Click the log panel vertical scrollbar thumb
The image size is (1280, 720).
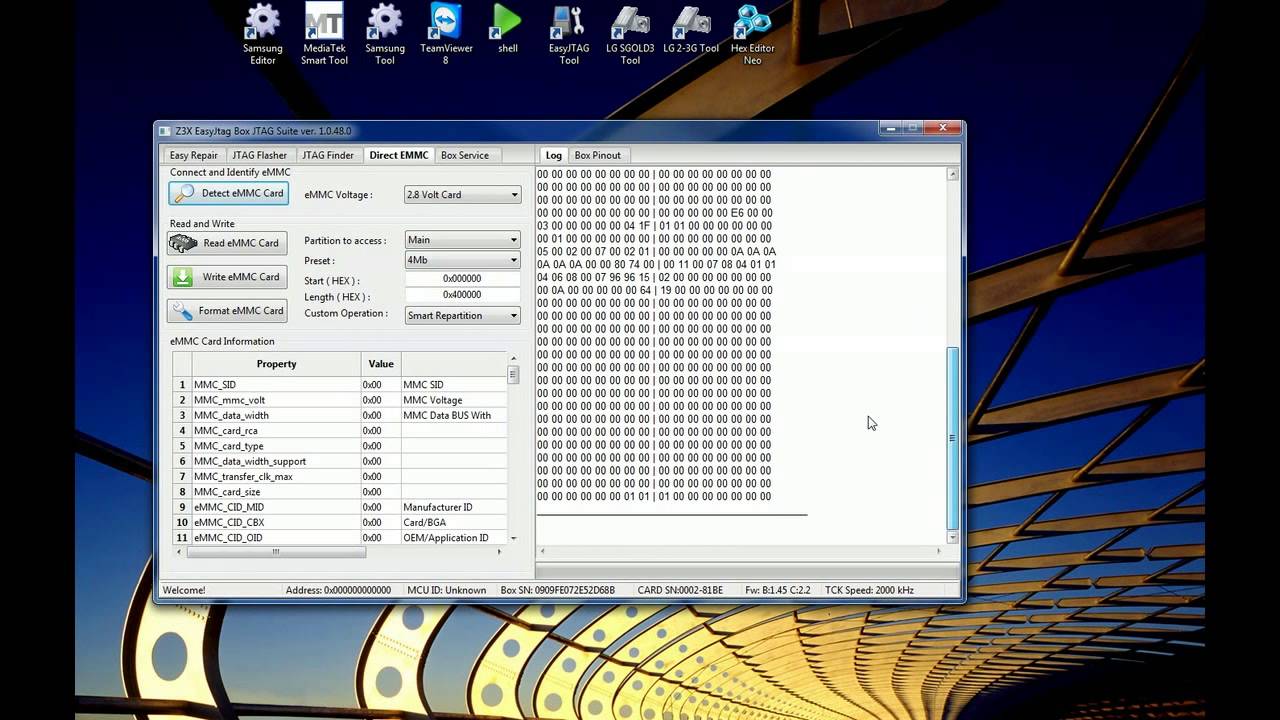[952, 438]
